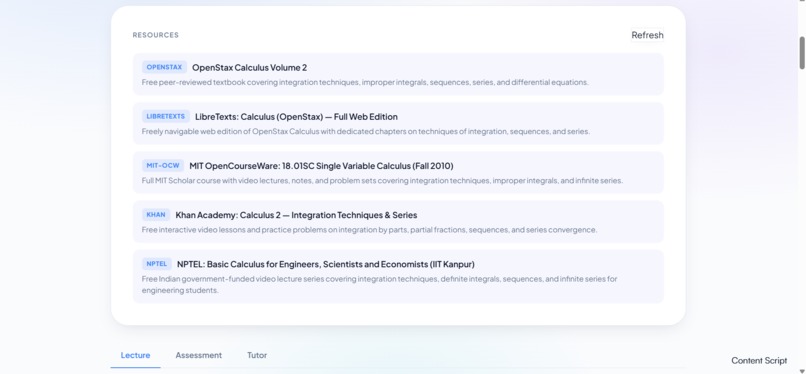The image size is (806, 374).
Task: Click the LIBRETEXTS source badge
Action: coord(166,117)
